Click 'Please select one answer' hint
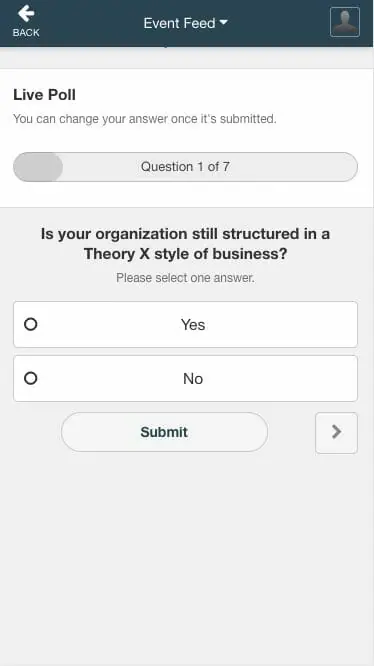Image resolution: width=374 pixels, height=666 pixels. point(186,278)
